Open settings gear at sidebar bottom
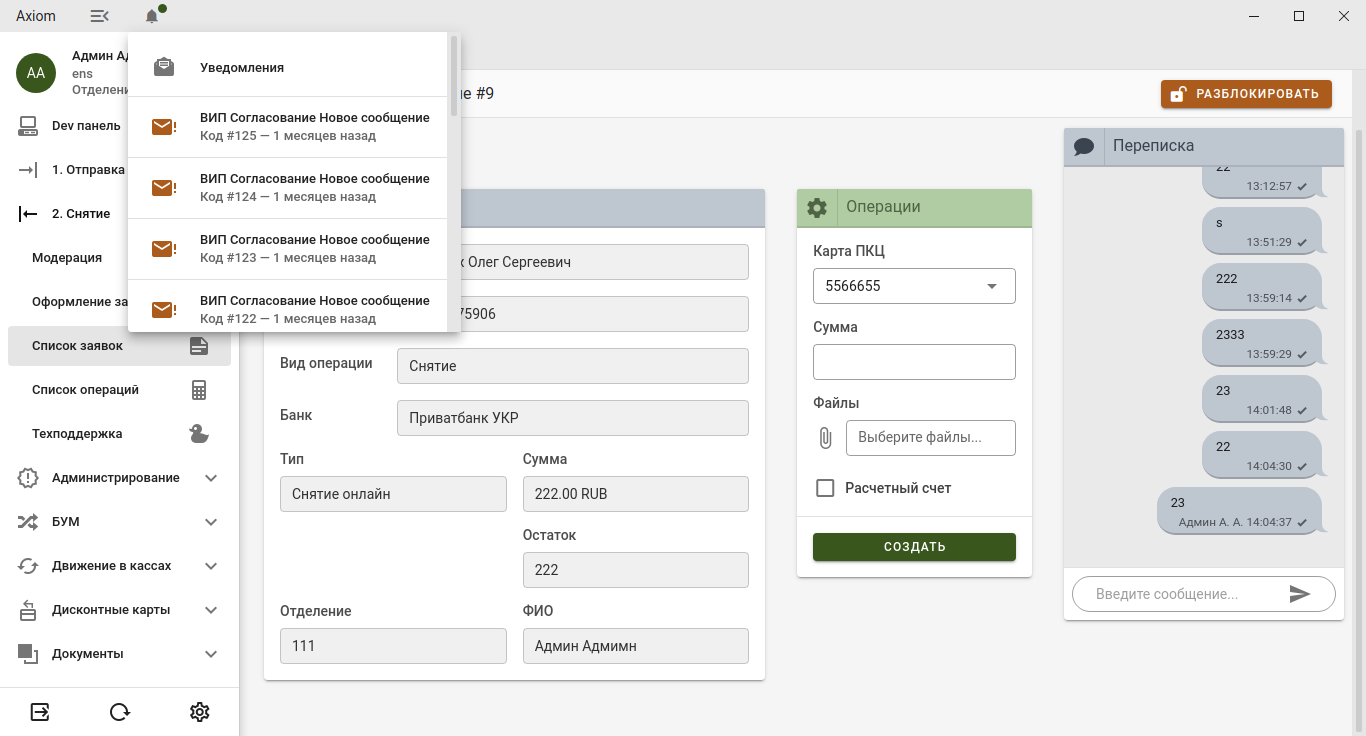1366x736 pixels. pyautogui.click(x=200, y=712)
